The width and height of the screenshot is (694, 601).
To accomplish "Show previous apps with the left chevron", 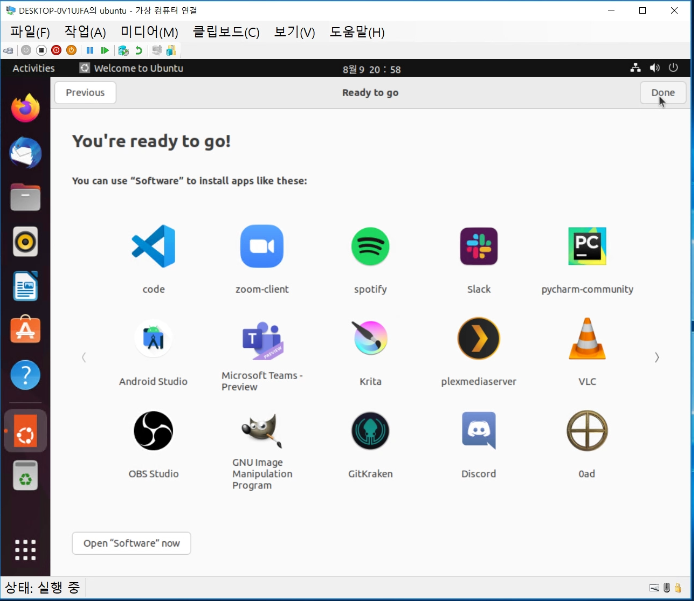I will [x=84, y=357].
